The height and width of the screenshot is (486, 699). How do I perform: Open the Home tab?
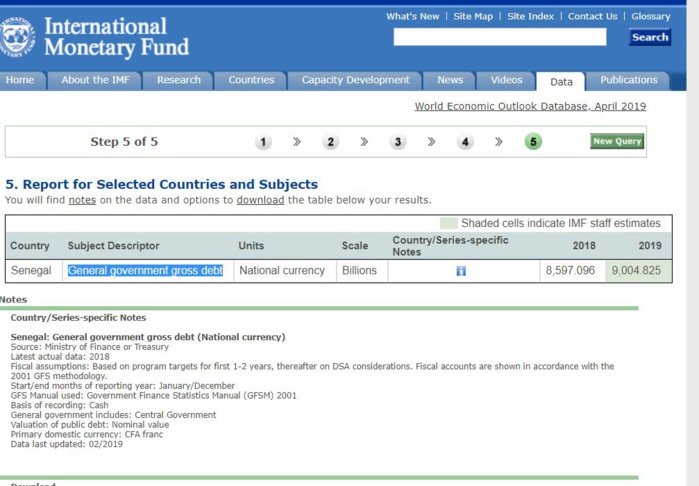[20, 80]
